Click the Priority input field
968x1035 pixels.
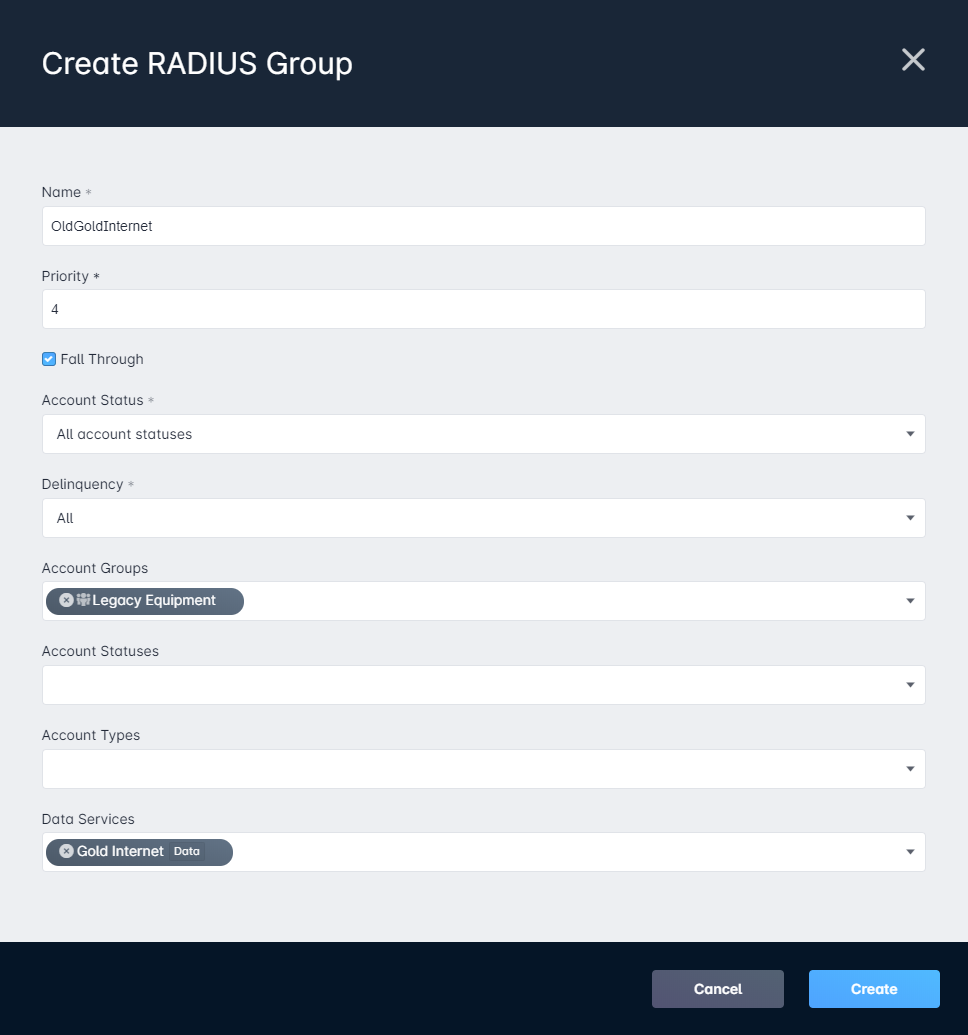pos(483,309)
